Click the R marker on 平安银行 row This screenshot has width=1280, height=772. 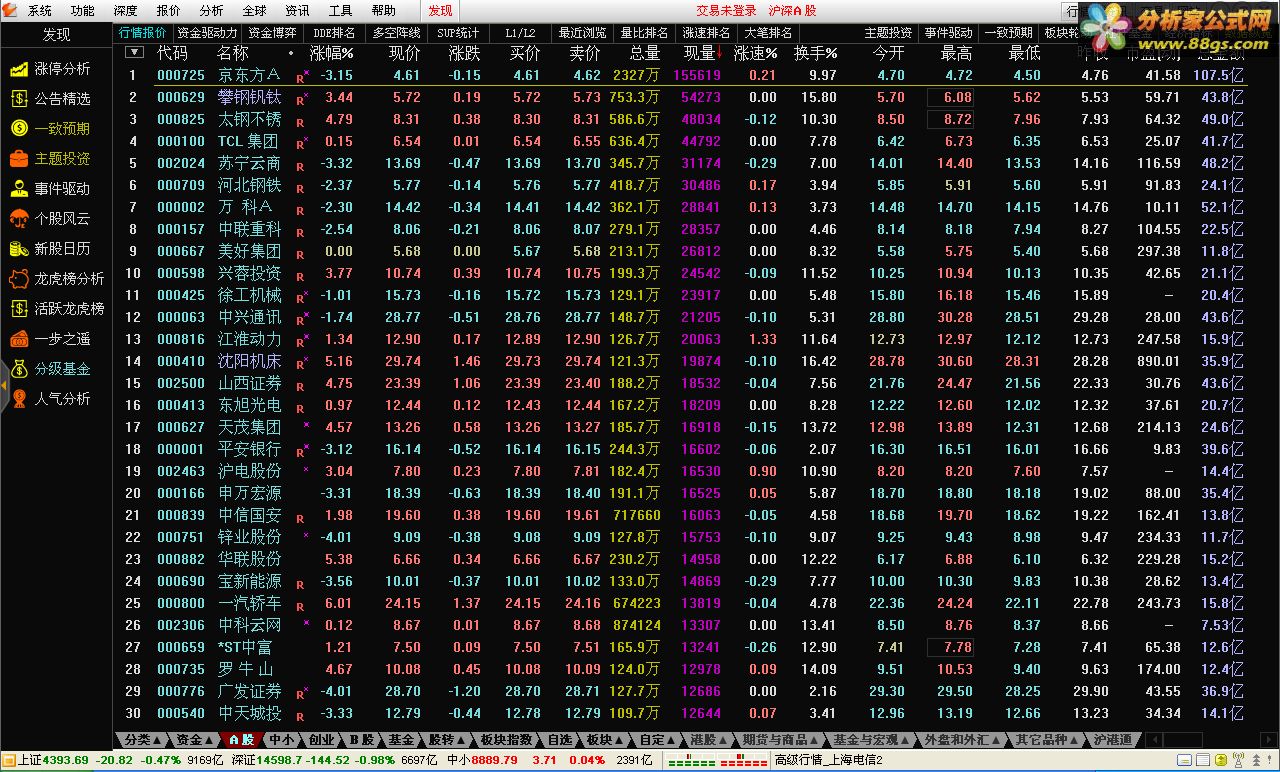pyautogui.click(x=301, y=451)
